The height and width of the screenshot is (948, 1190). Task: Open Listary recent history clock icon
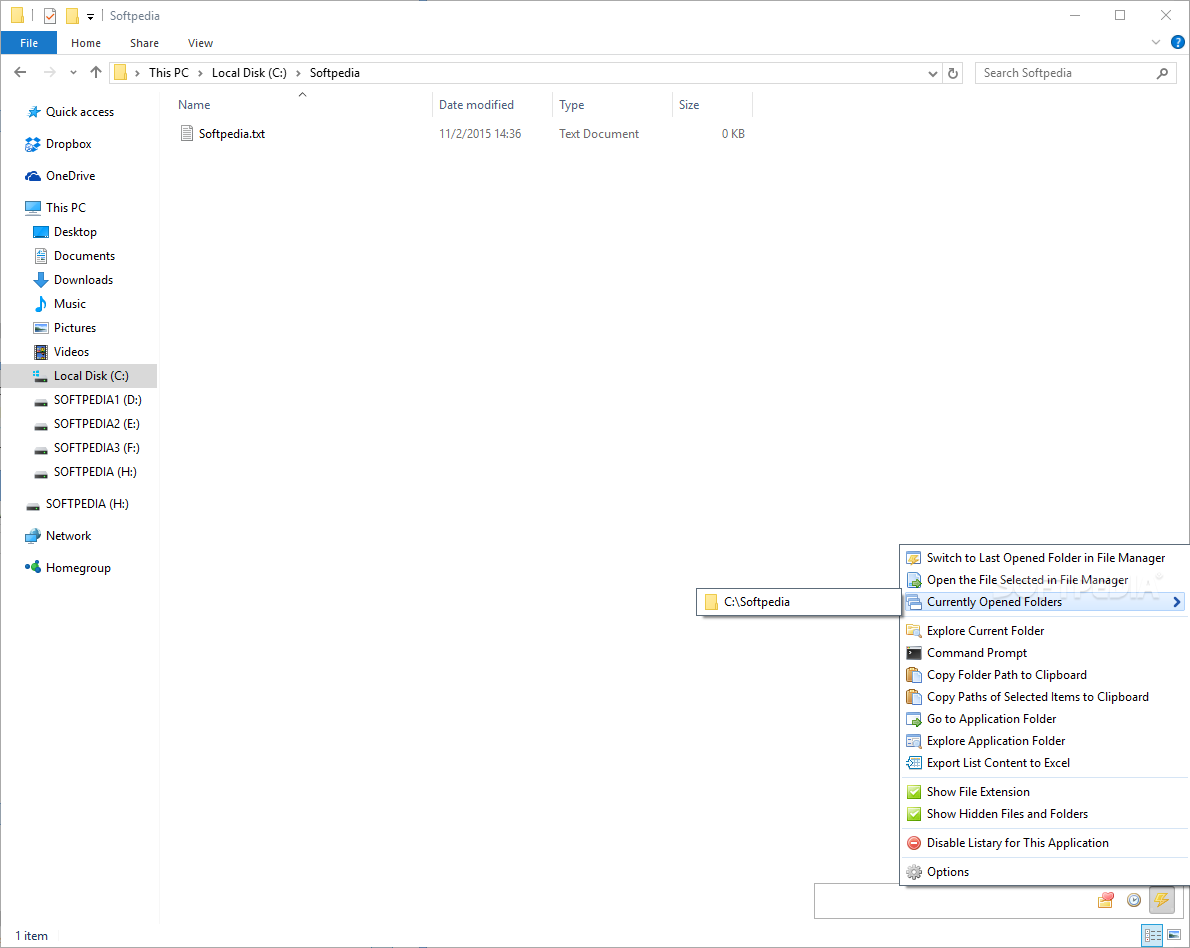click(x=1134, y=900)
